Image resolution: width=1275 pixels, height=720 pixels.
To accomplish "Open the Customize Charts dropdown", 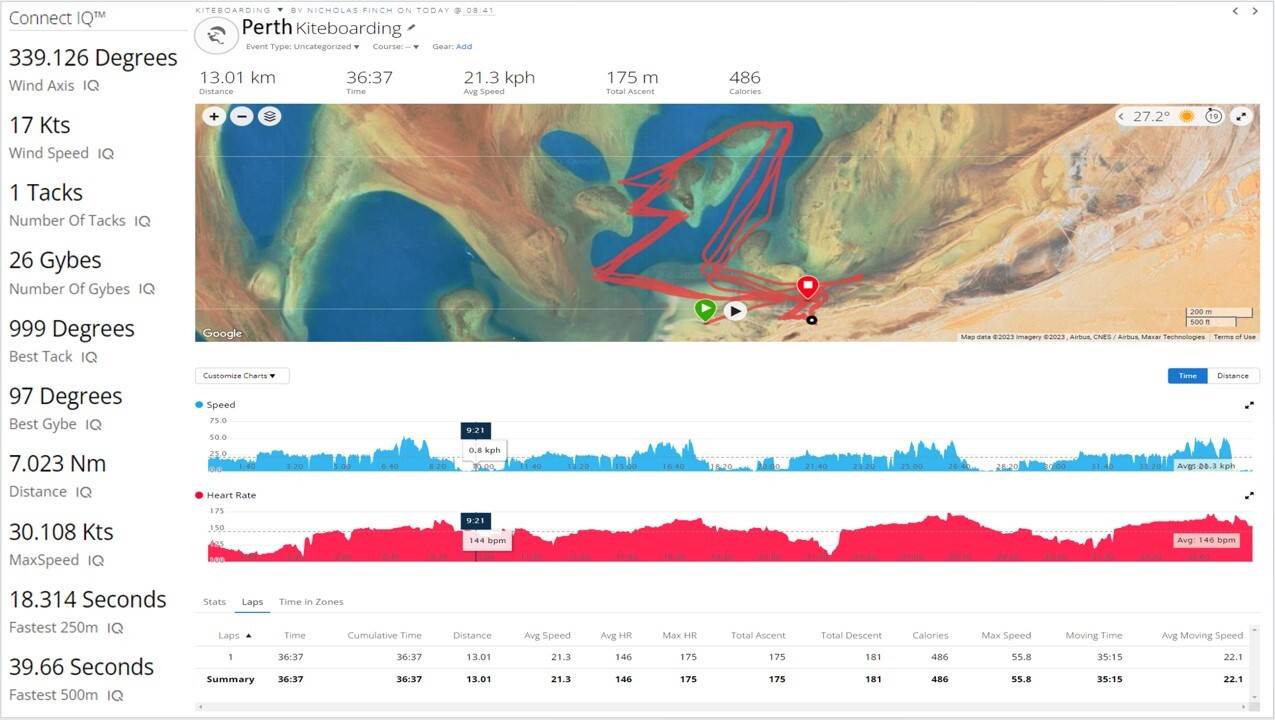I will click(242, 376).
